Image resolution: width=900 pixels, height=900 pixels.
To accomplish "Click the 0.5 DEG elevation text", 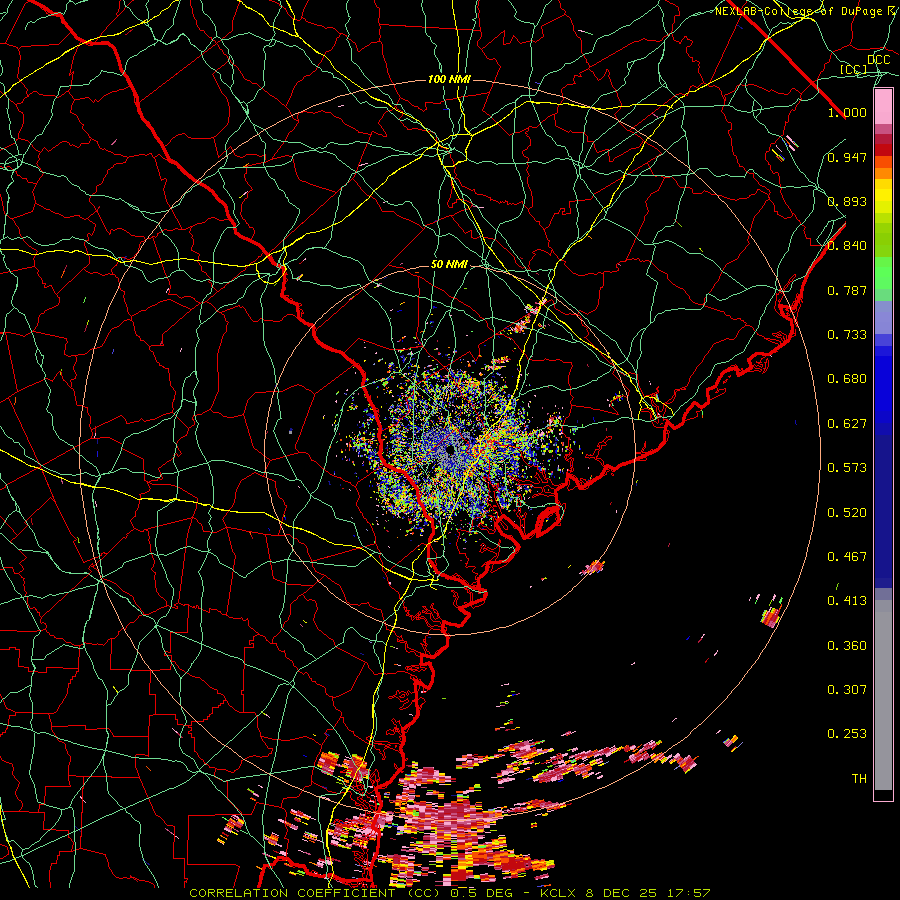I will pos(483,893).
